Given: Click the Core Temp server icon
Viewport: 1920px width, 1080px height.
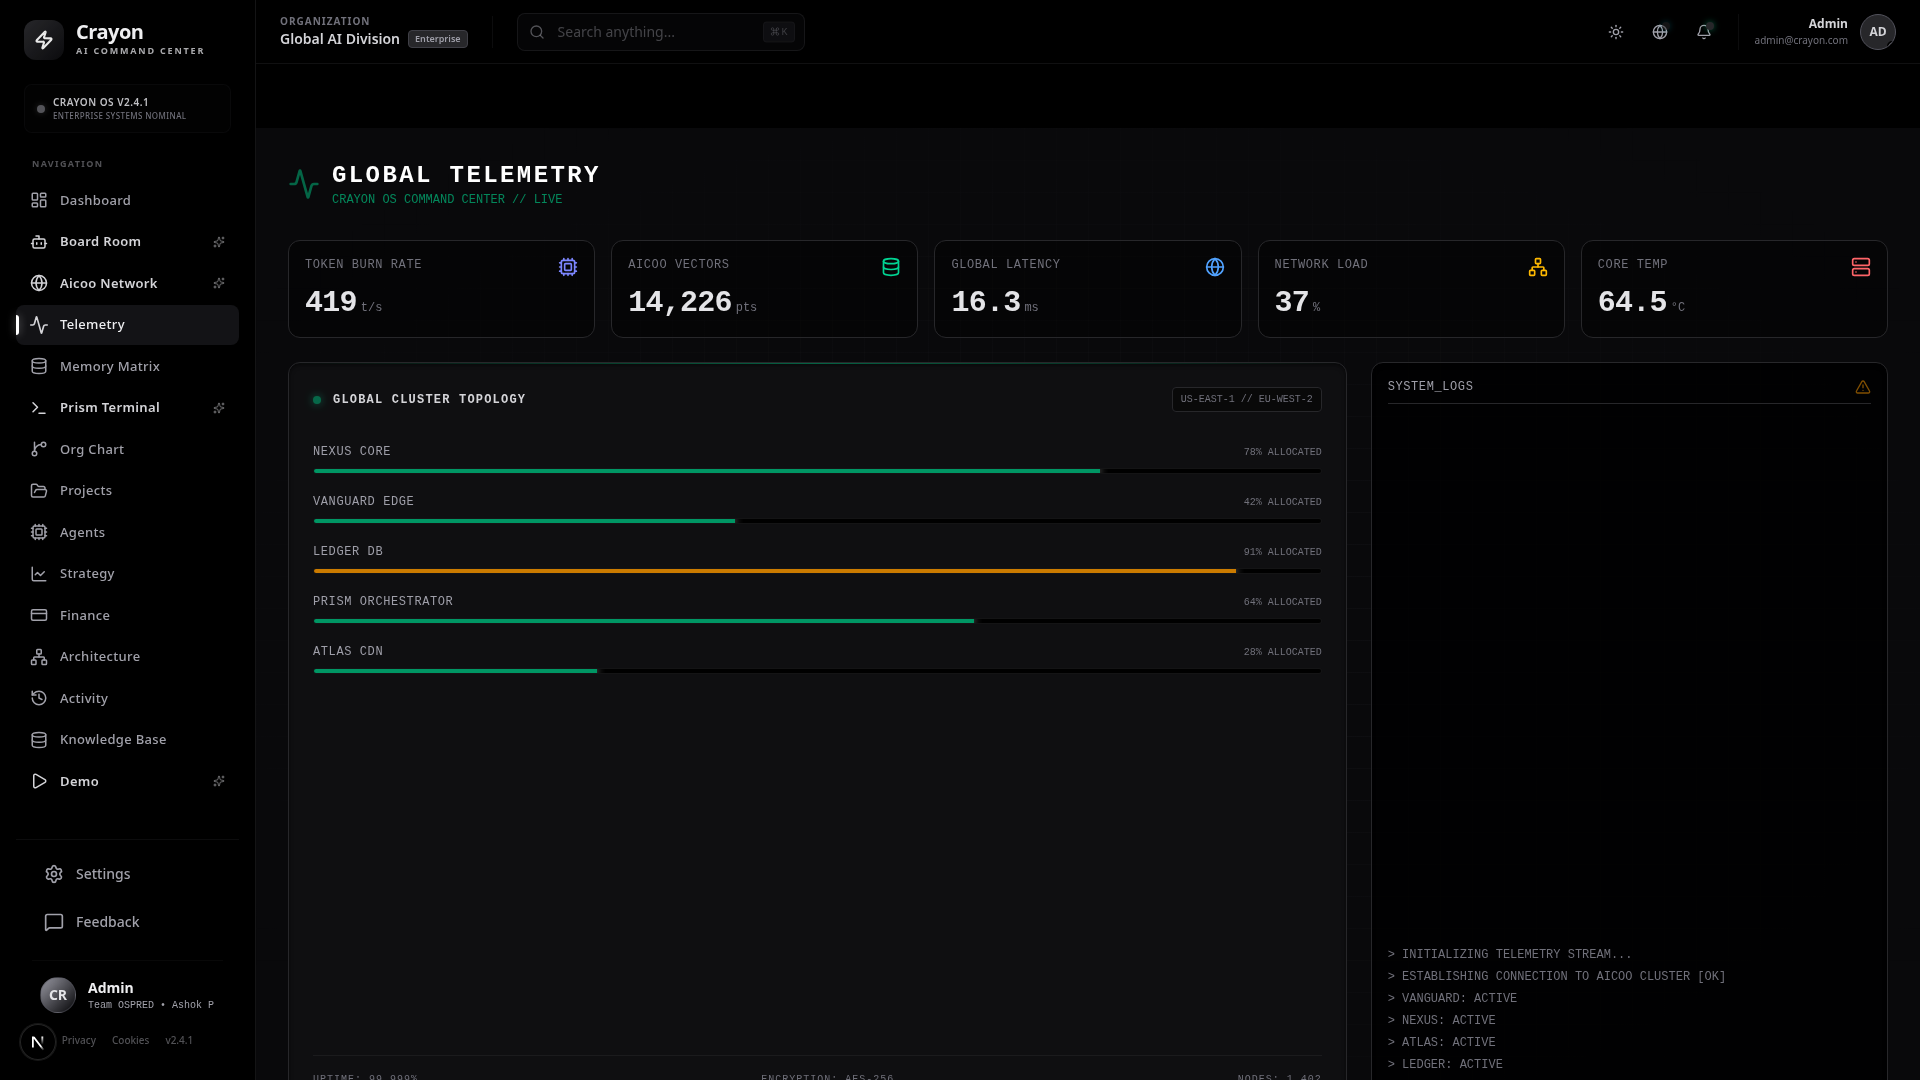Looking at the screenshot, I should [x=1860, y=267].
